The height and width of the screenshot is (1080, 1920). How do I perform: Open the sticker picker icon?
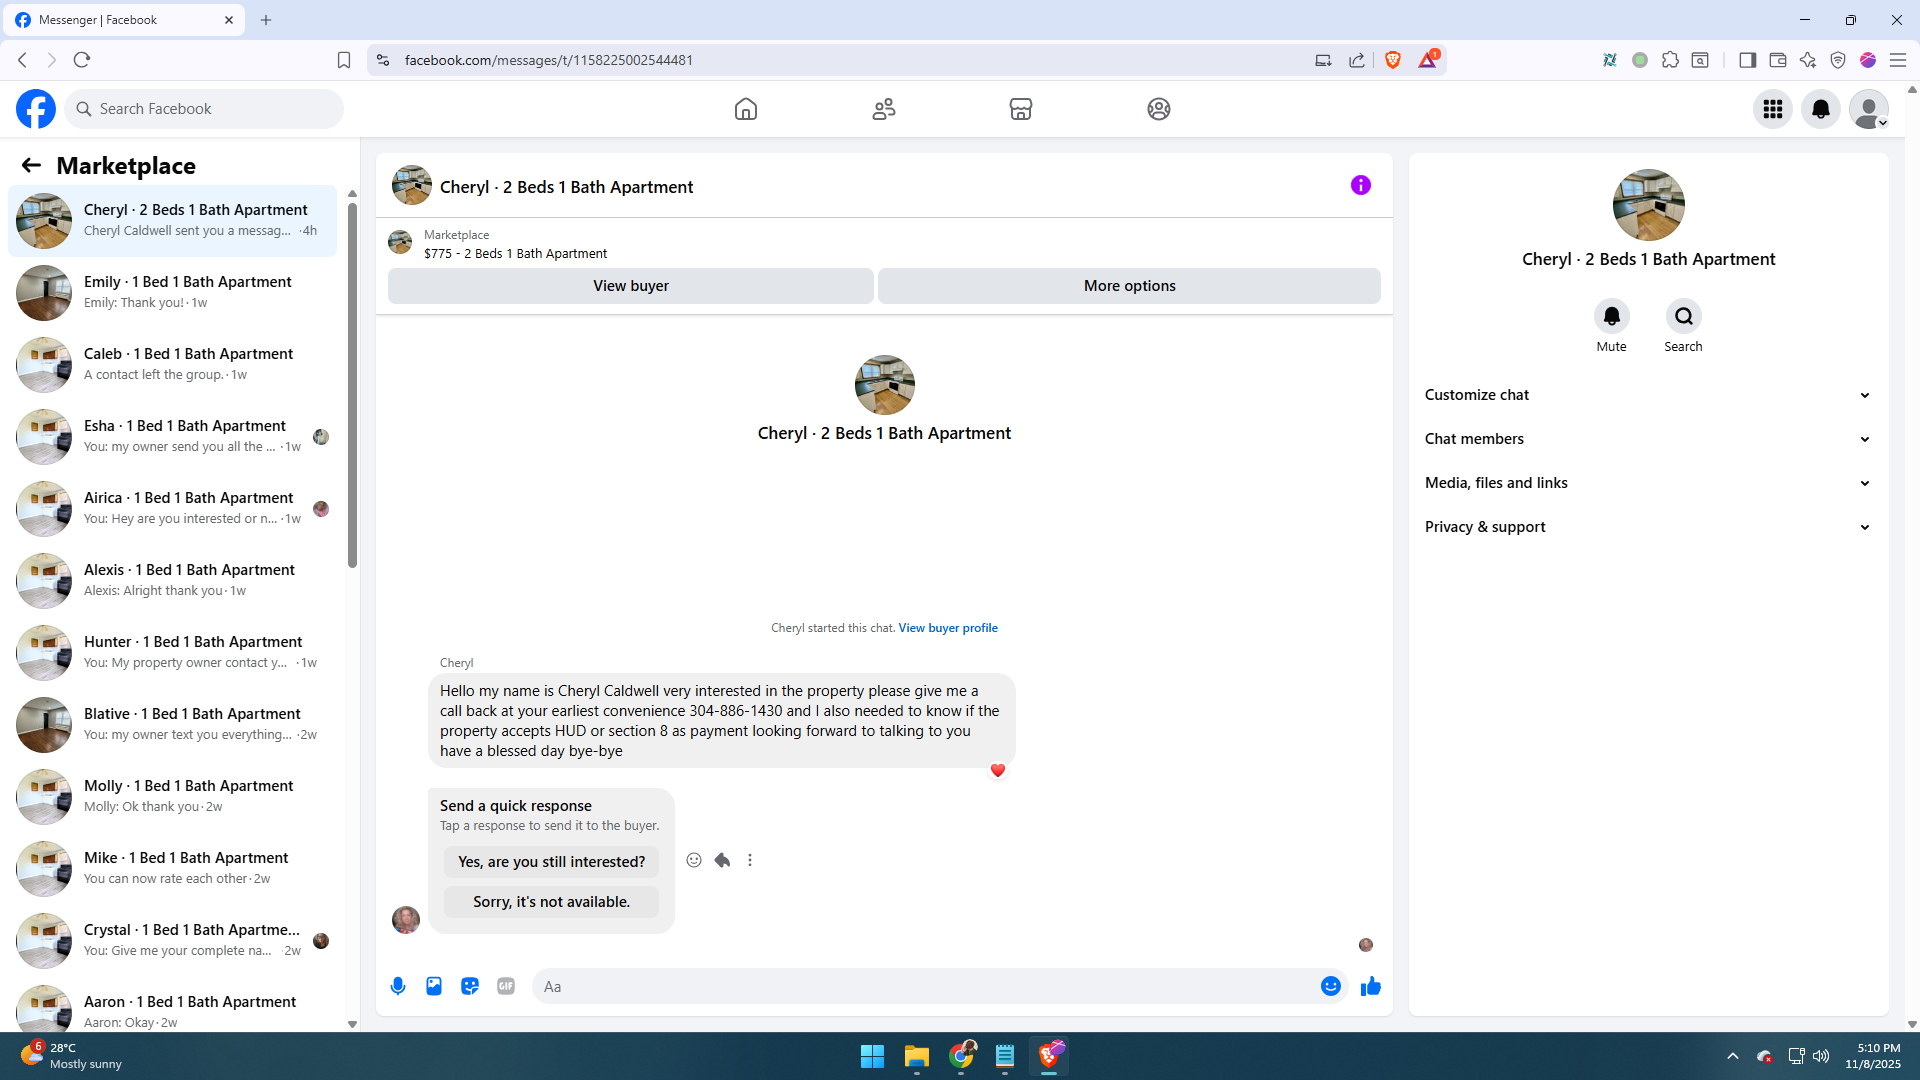pos(470,986)
